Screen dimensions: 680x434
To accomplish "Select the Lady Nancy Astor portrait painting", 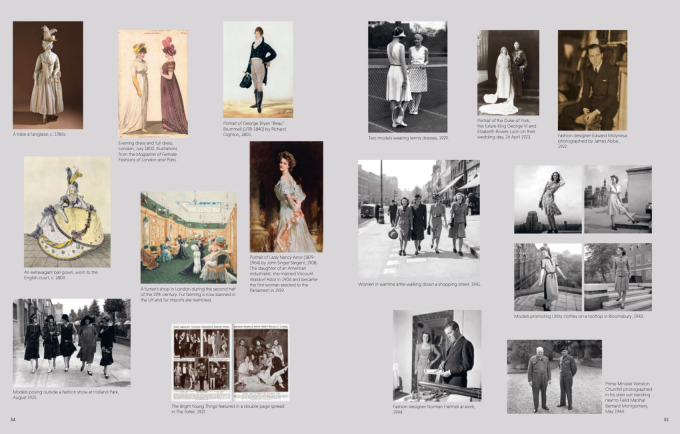I will [286, 197].
